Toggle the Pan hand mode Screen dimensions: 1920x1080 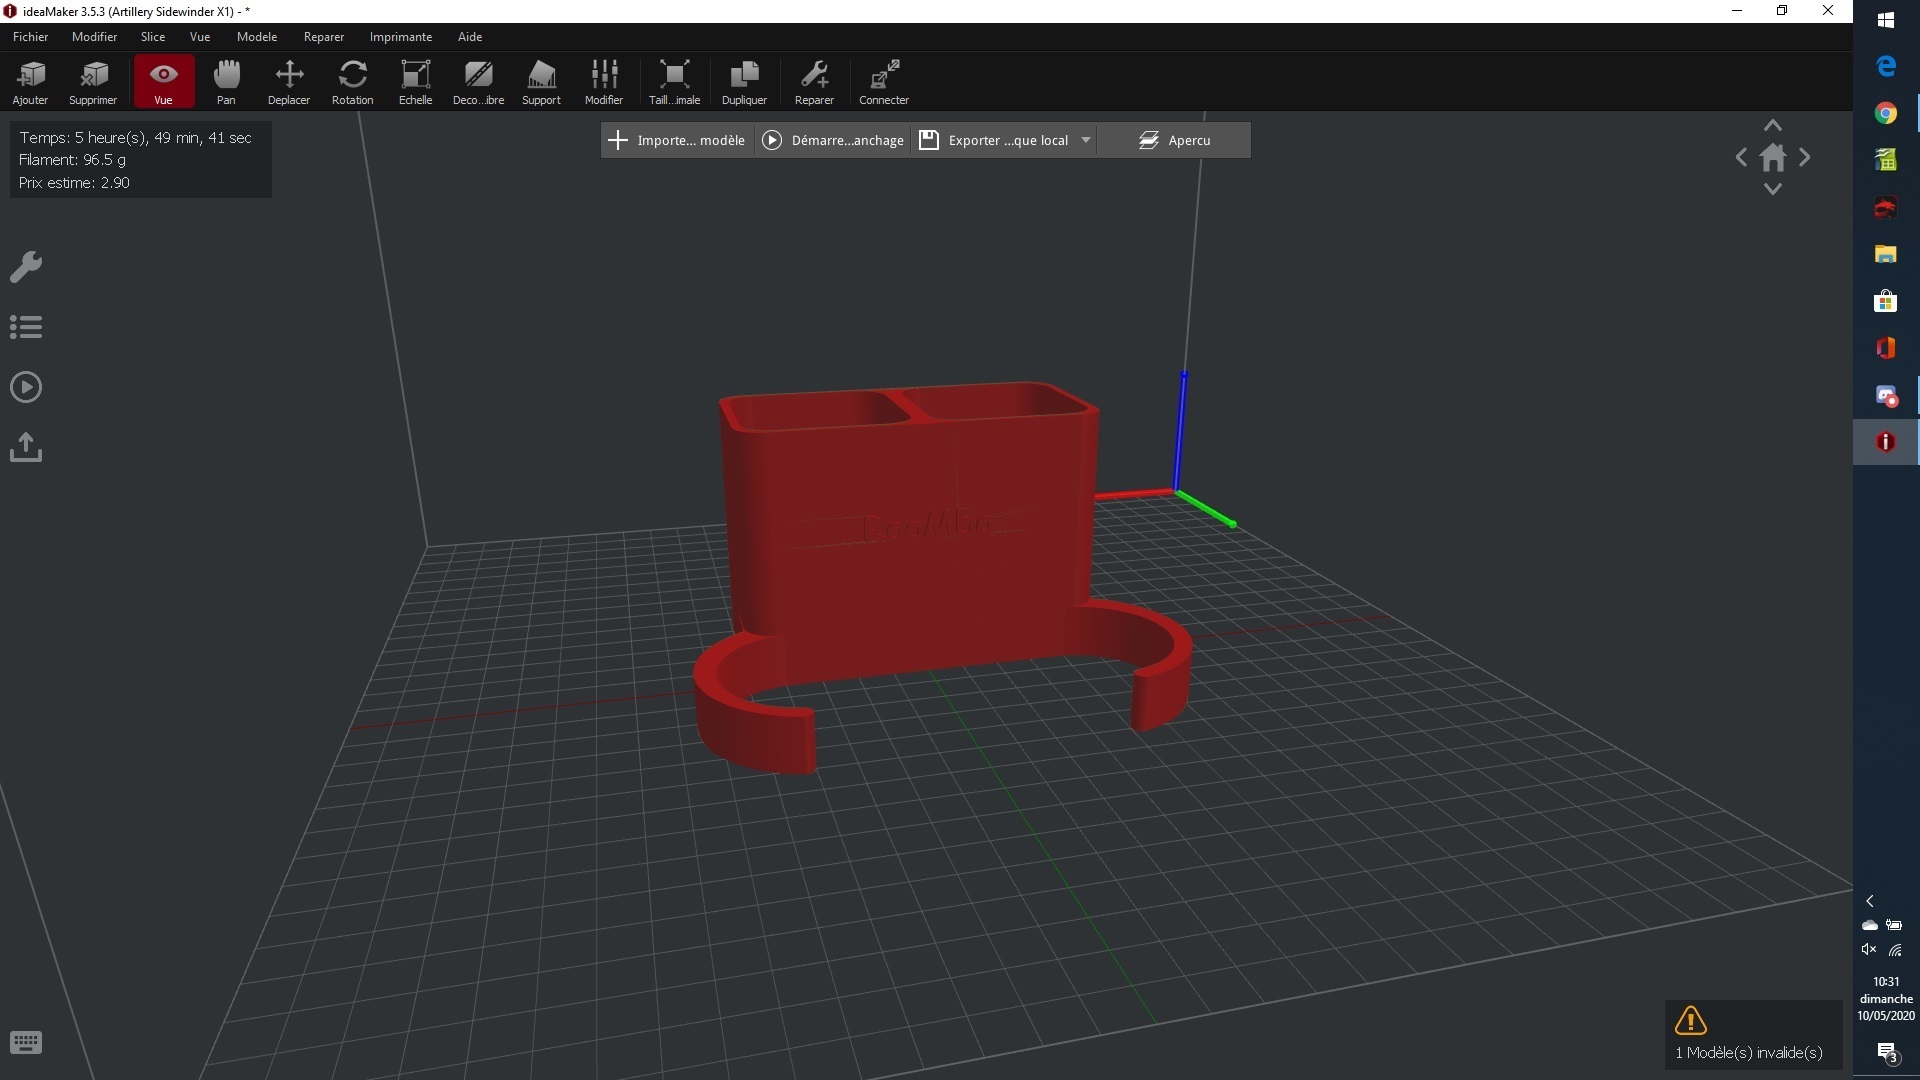tap(226, 82)
